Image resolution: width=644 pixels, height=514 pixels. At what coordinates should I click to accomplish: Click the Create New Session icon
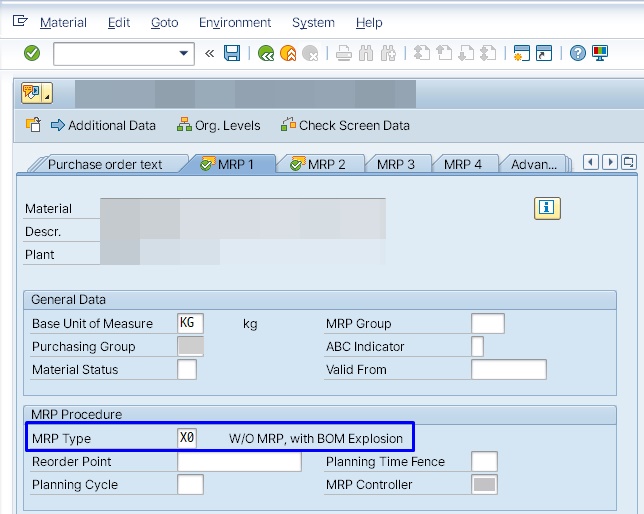[522, 53]
